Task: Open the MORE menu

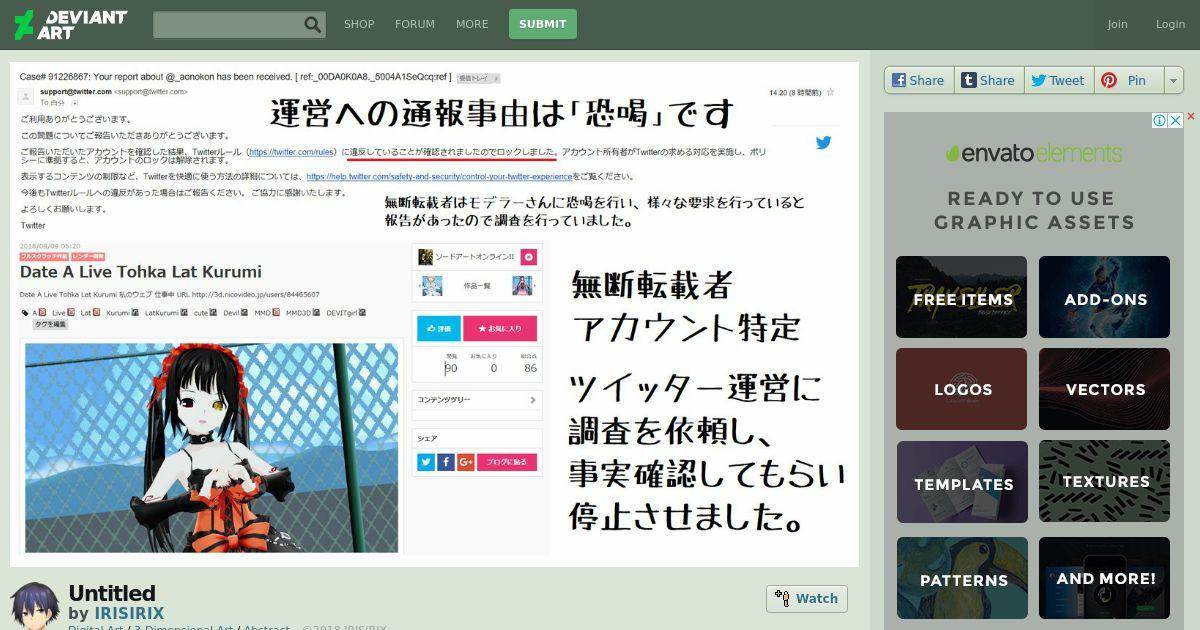Action: point(472,24)
